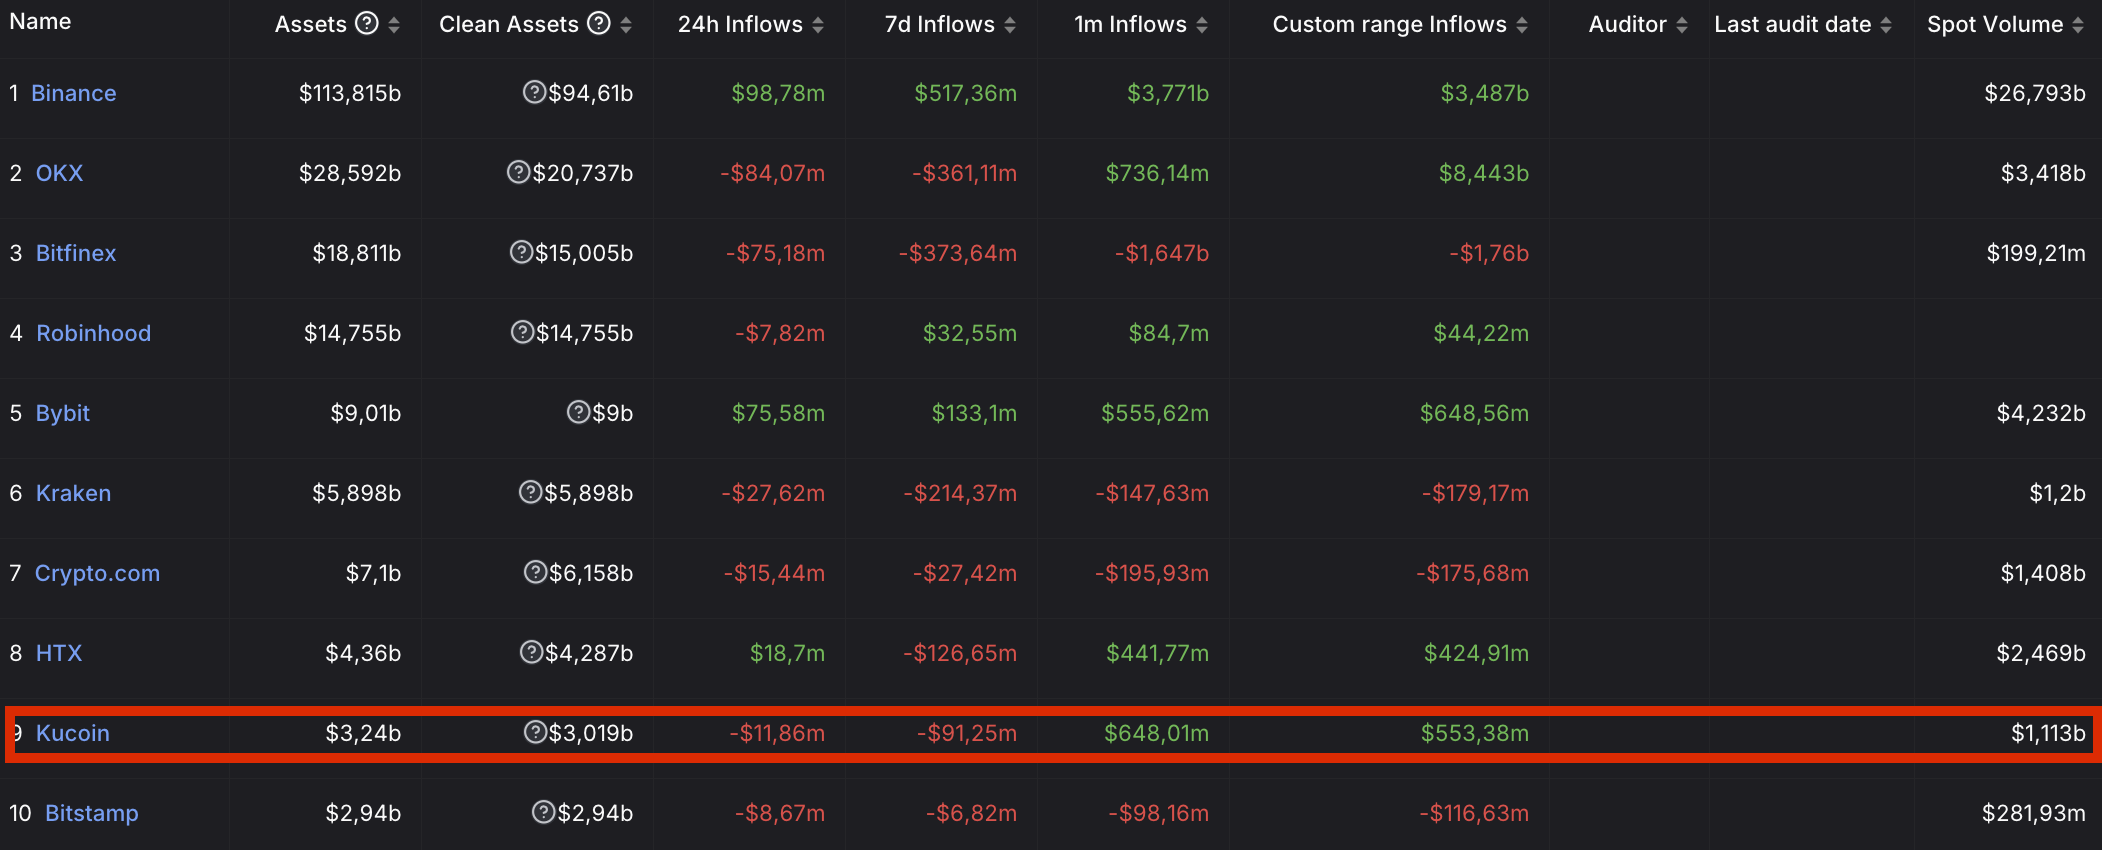The image size is (2102, 850).
Task: Select Bitfinex 7d inflows -$373,64m
Action: click(x=958, y=253)
